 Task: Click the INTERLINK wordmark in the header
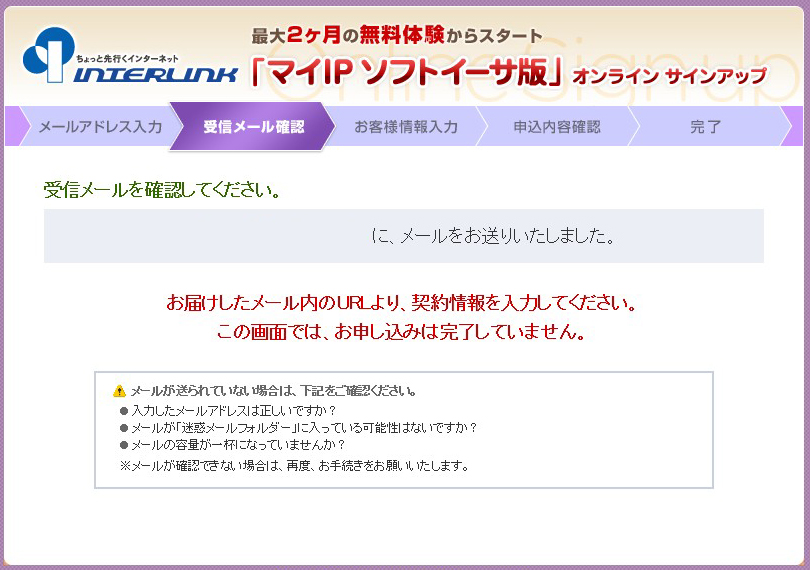155,74
